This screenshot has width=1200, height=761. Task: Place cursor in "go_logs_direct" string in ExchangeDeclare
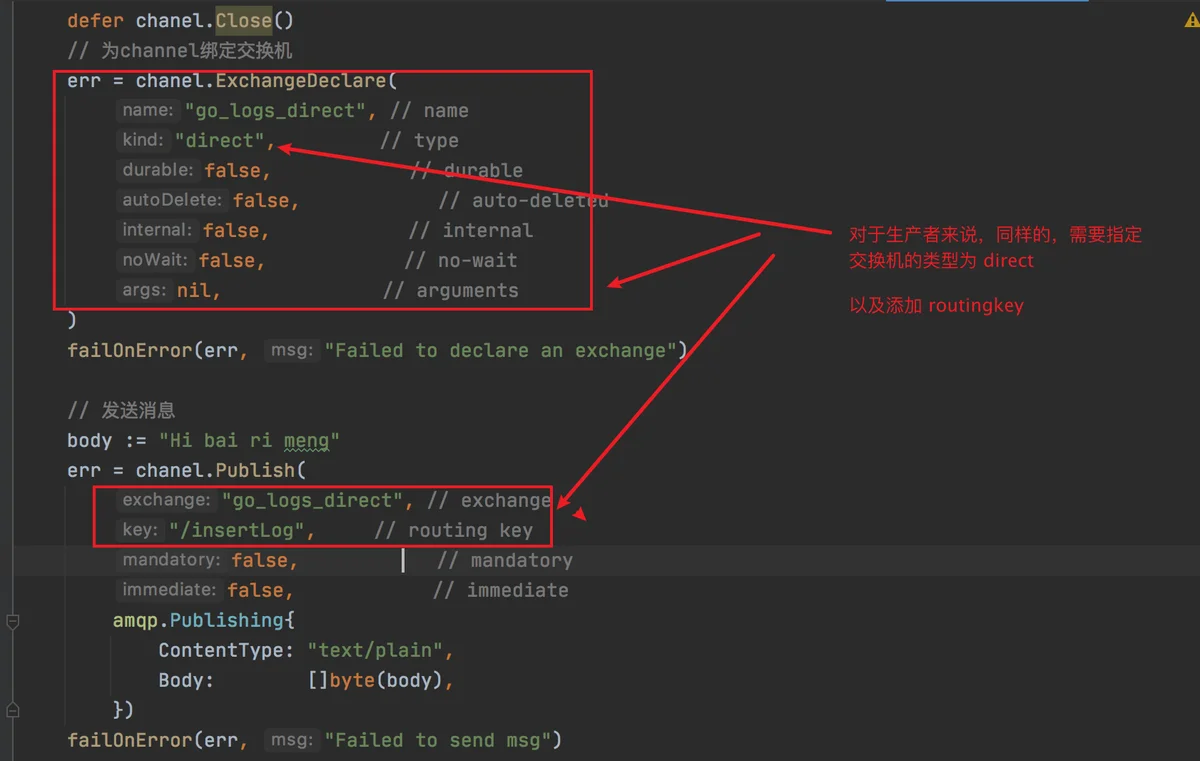[275, 111]
